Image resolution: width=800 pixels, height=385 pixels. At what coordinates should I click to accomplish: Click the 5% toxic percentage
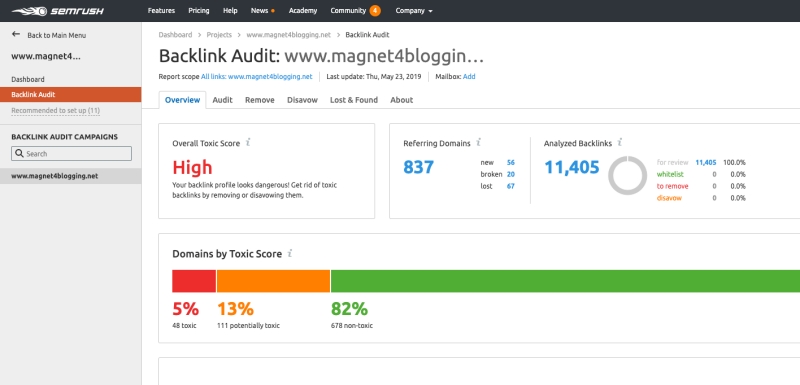(185, 309)
